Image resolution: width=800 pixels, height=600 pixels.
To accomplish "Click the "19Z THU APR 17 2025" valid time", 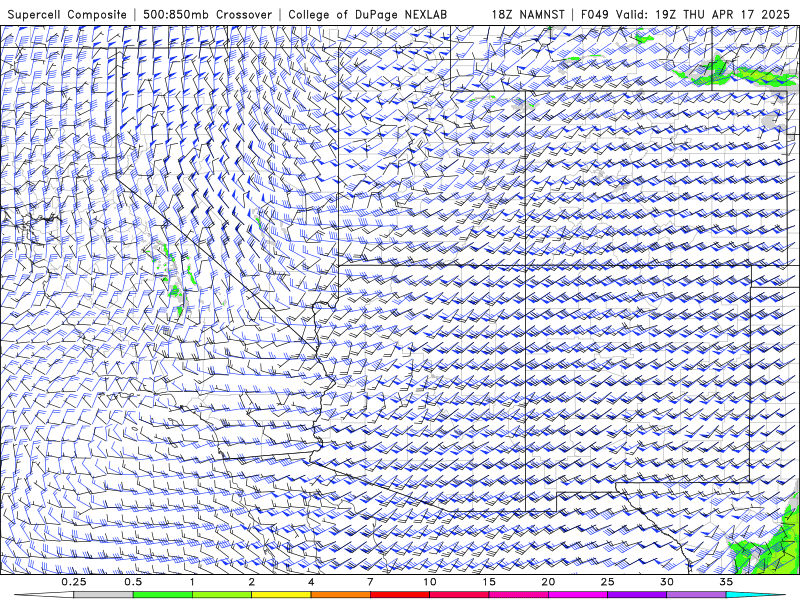I will pyautogui.click(x=722, y=14).
